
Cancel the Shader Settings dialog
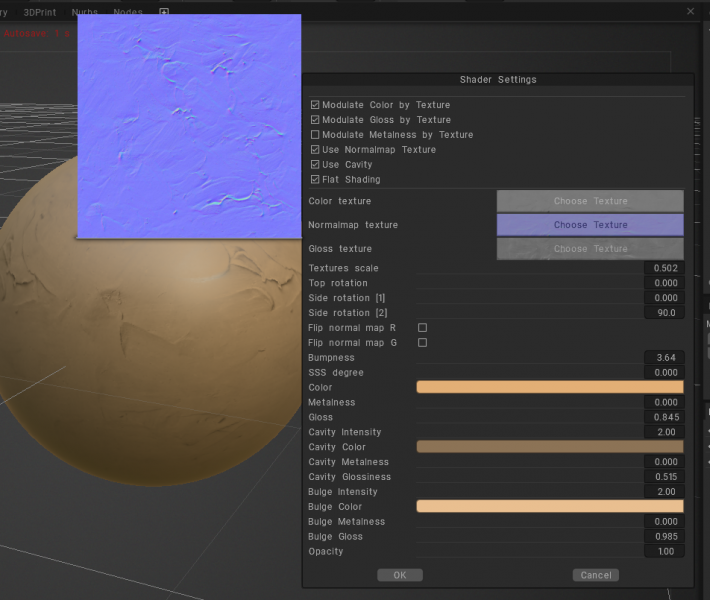(x=595, y=575)
